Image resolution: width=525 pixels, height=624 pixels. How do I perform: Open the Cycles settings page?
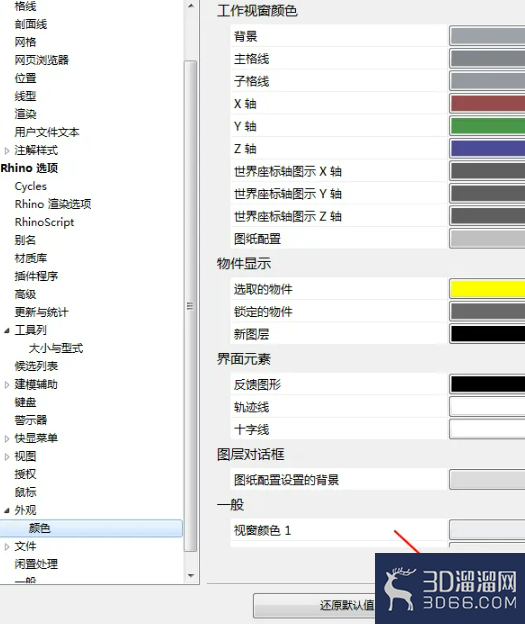click(31, 186)
